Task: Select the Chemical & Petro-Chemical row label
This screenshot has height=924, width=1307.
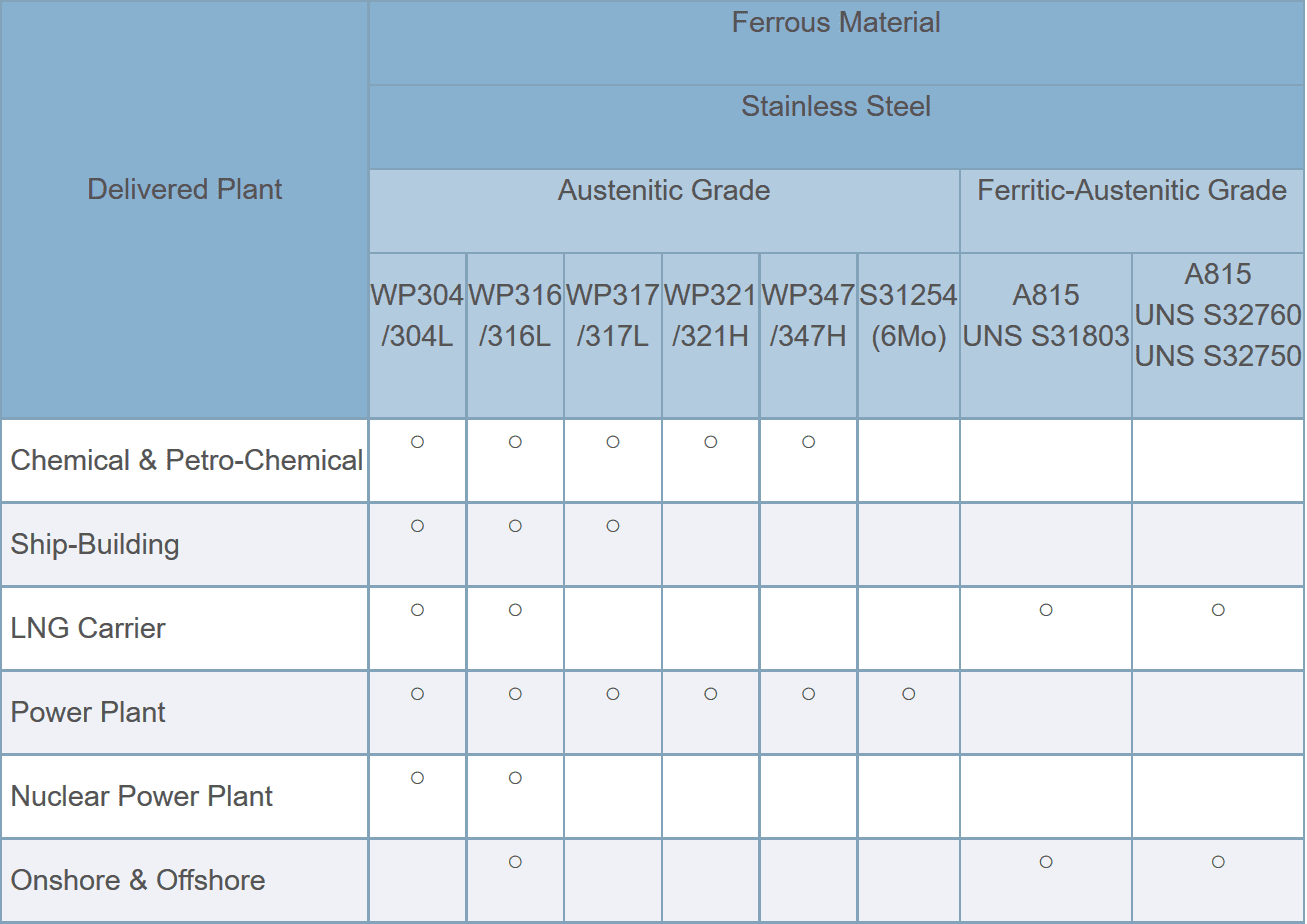Action: tap(186, 461)
